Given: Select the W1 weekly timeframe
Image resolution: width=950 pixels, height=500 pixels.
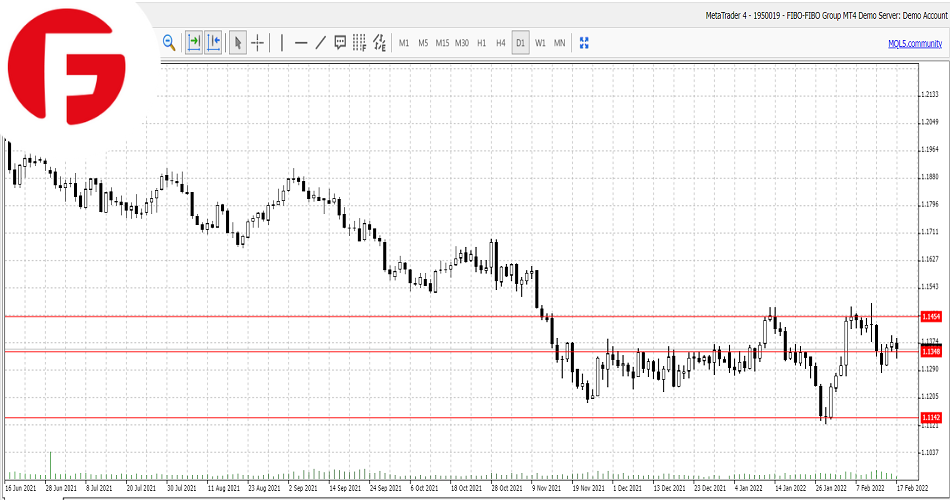Looking at the screenshot, I should point(540,43).
